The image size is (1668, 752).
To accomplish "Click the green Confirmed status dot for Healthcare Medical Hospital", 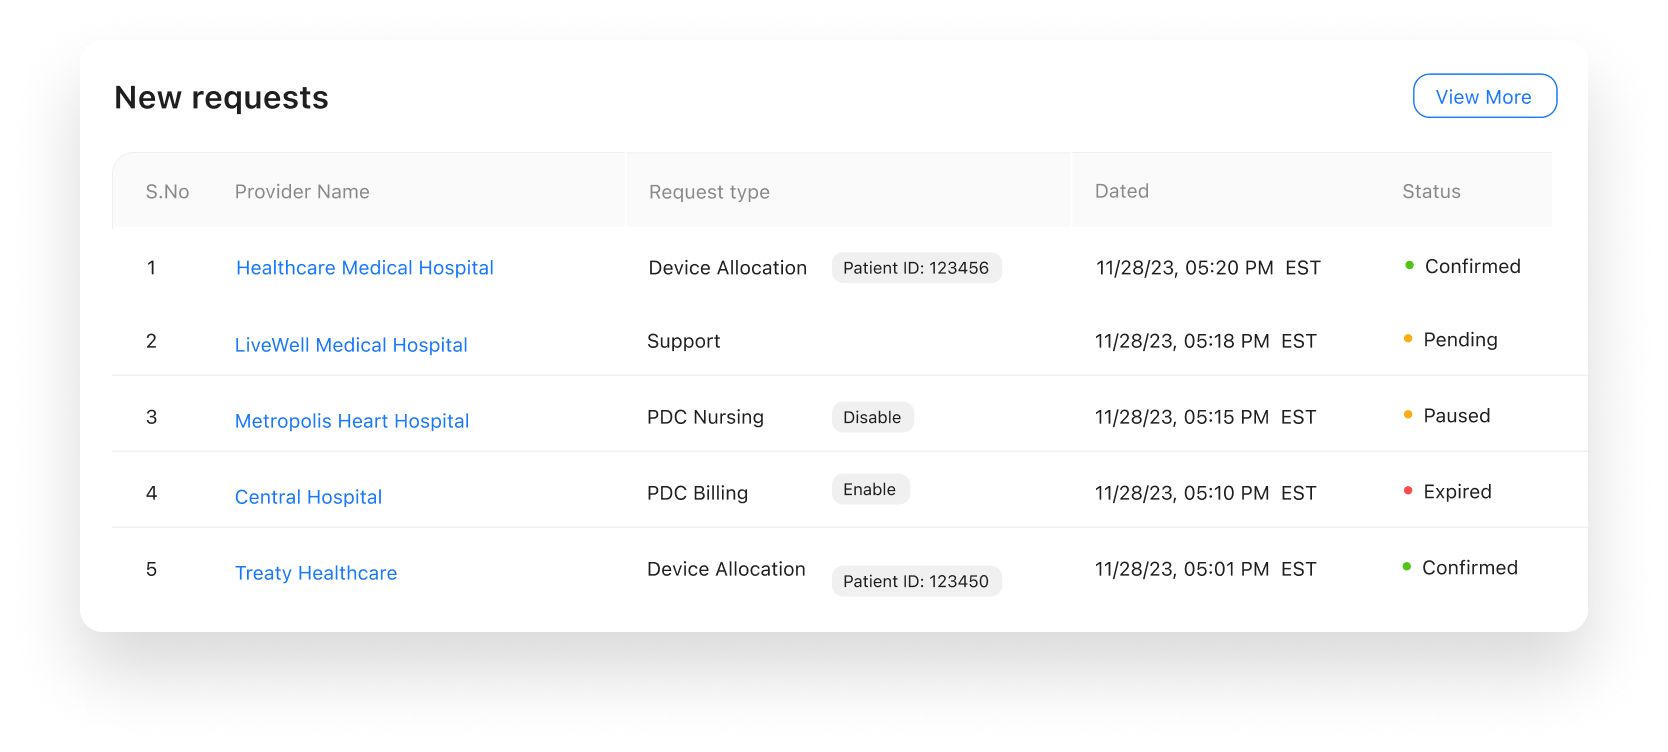I will (x=1409, y=265).
